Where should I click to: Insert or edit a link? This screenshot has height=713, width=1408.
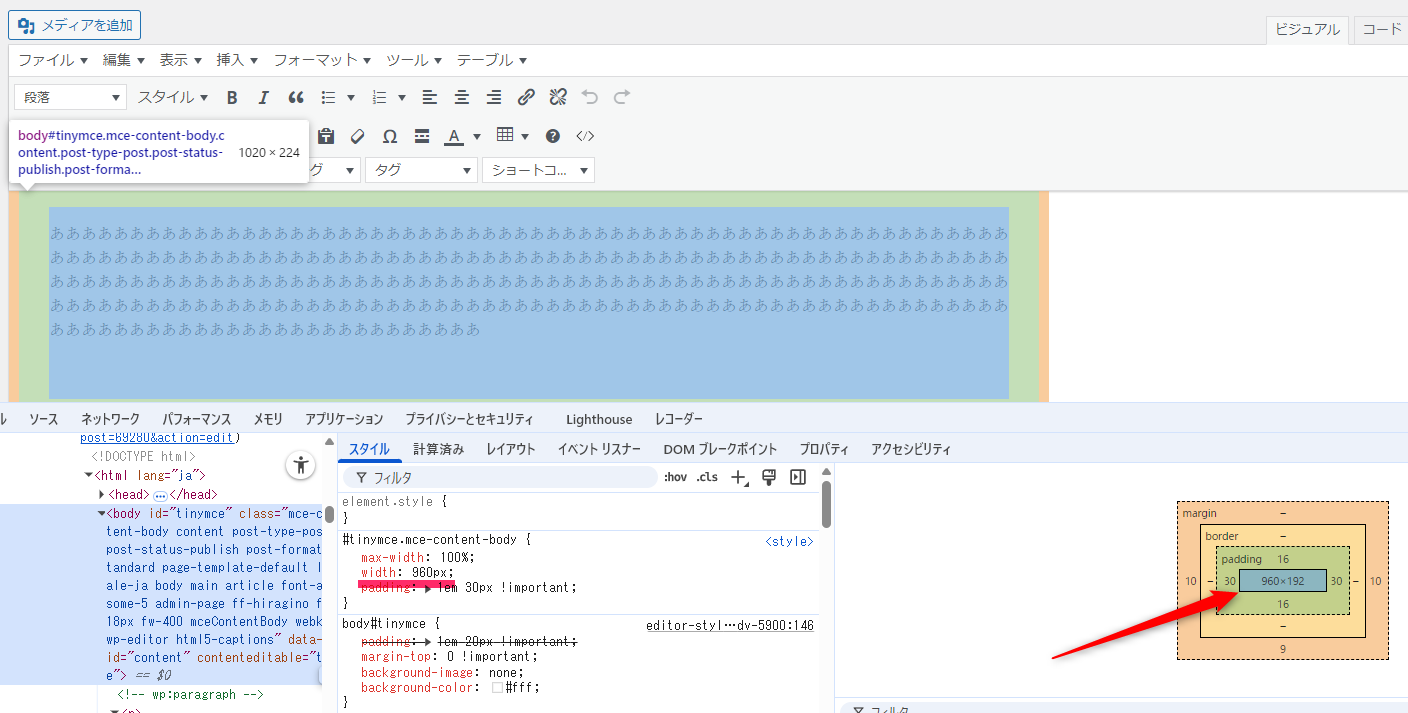click(x=526, y=97)
